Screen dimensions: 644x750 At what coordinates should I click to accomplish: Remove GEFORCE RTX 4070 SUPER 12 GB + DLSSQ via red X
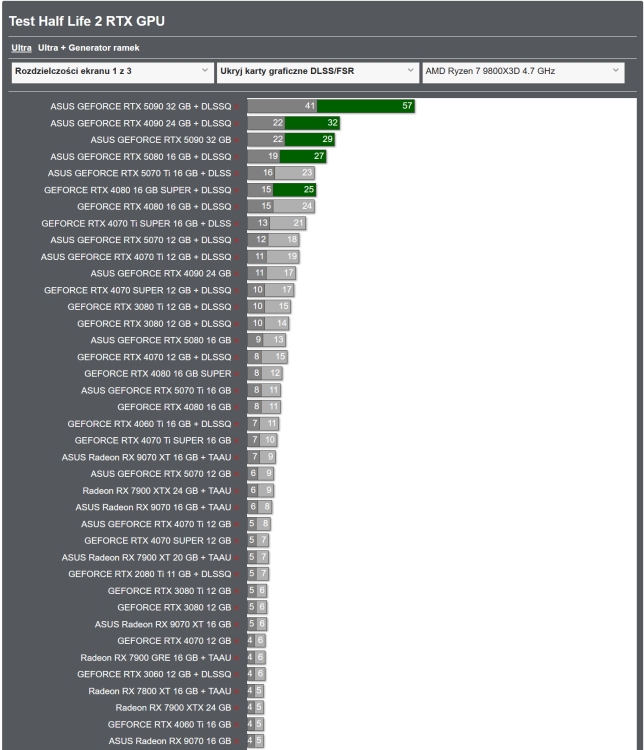(x=237, y=291)
